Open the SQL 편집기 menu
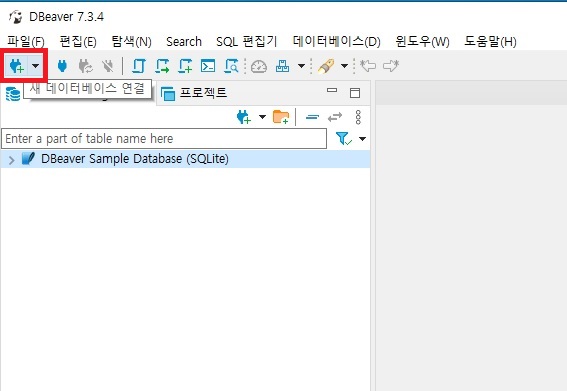567x391 pixels. tap(247, 42)
